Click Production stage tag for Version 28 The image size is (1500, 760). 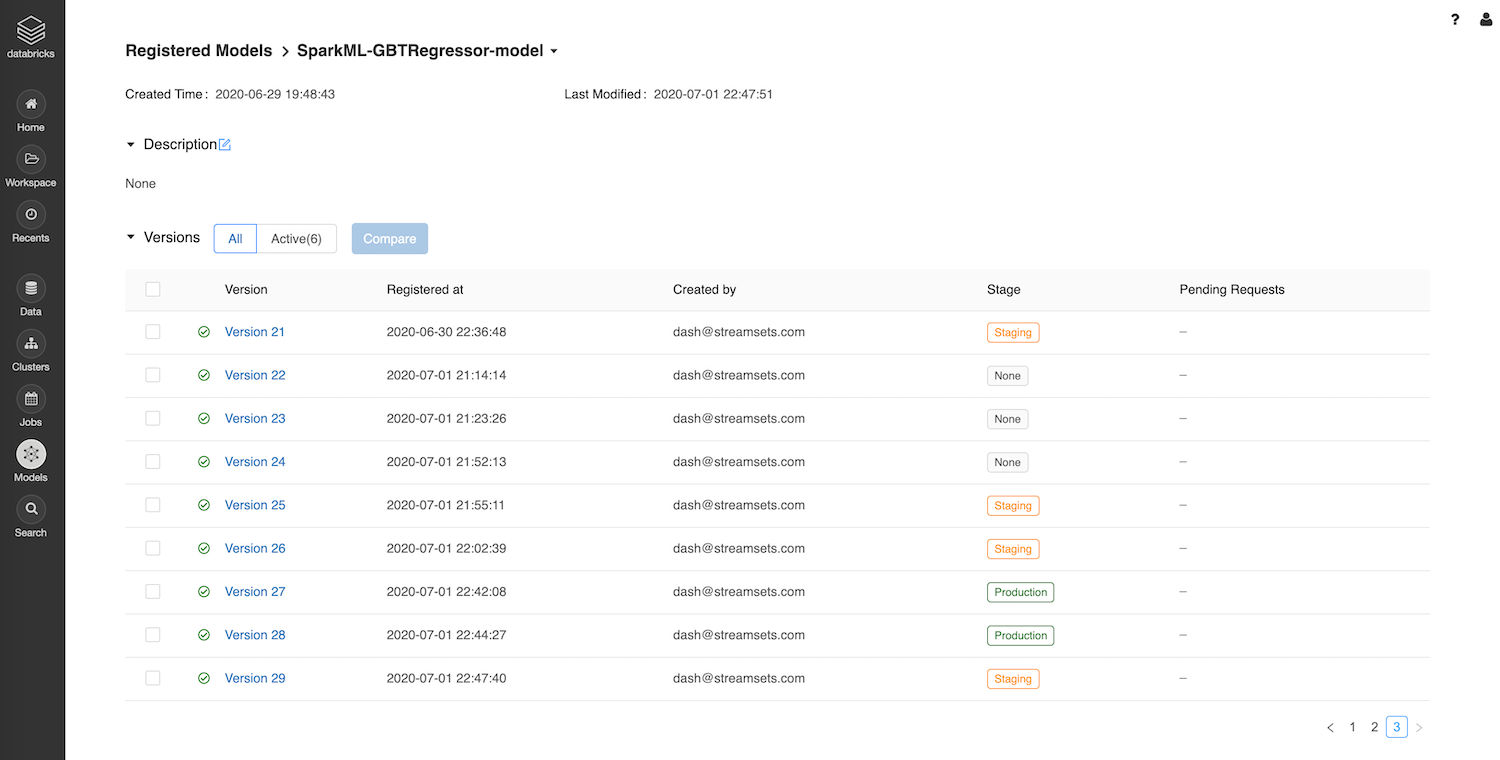pos(1020,636)
